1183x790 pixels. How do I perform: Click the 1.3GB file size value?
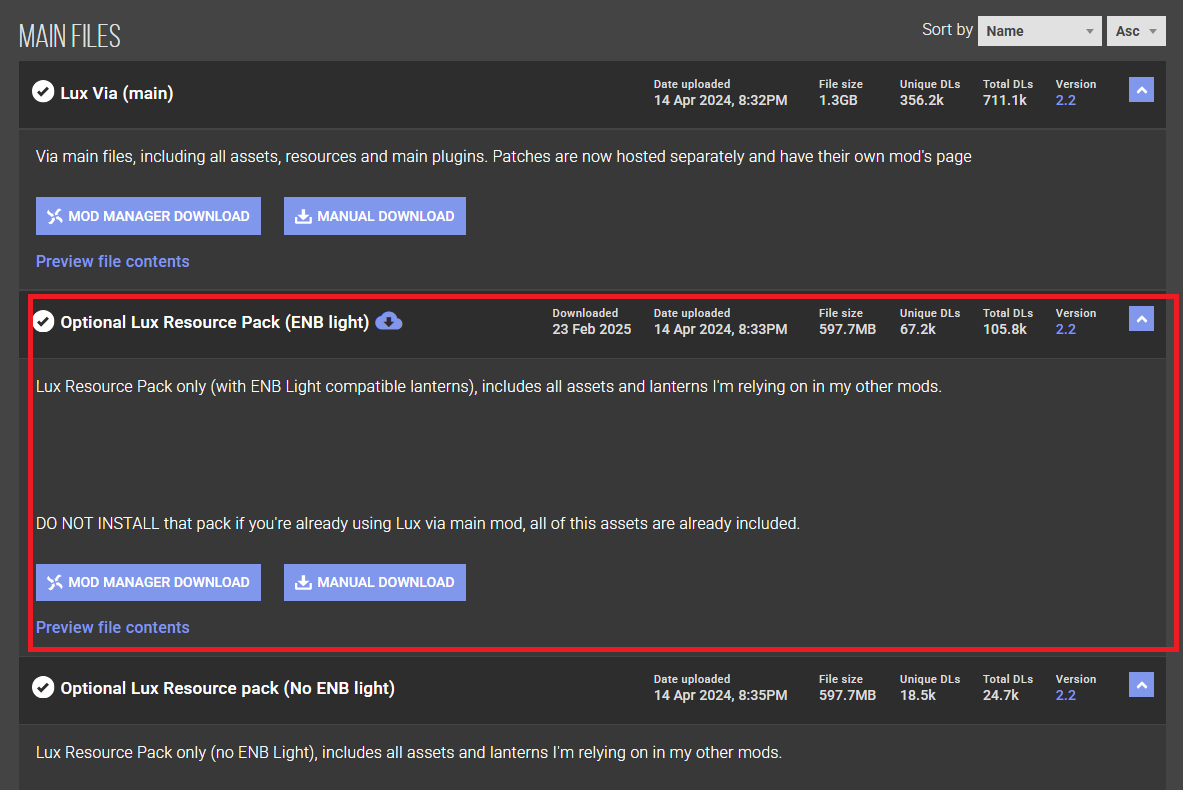coord(838,100)
